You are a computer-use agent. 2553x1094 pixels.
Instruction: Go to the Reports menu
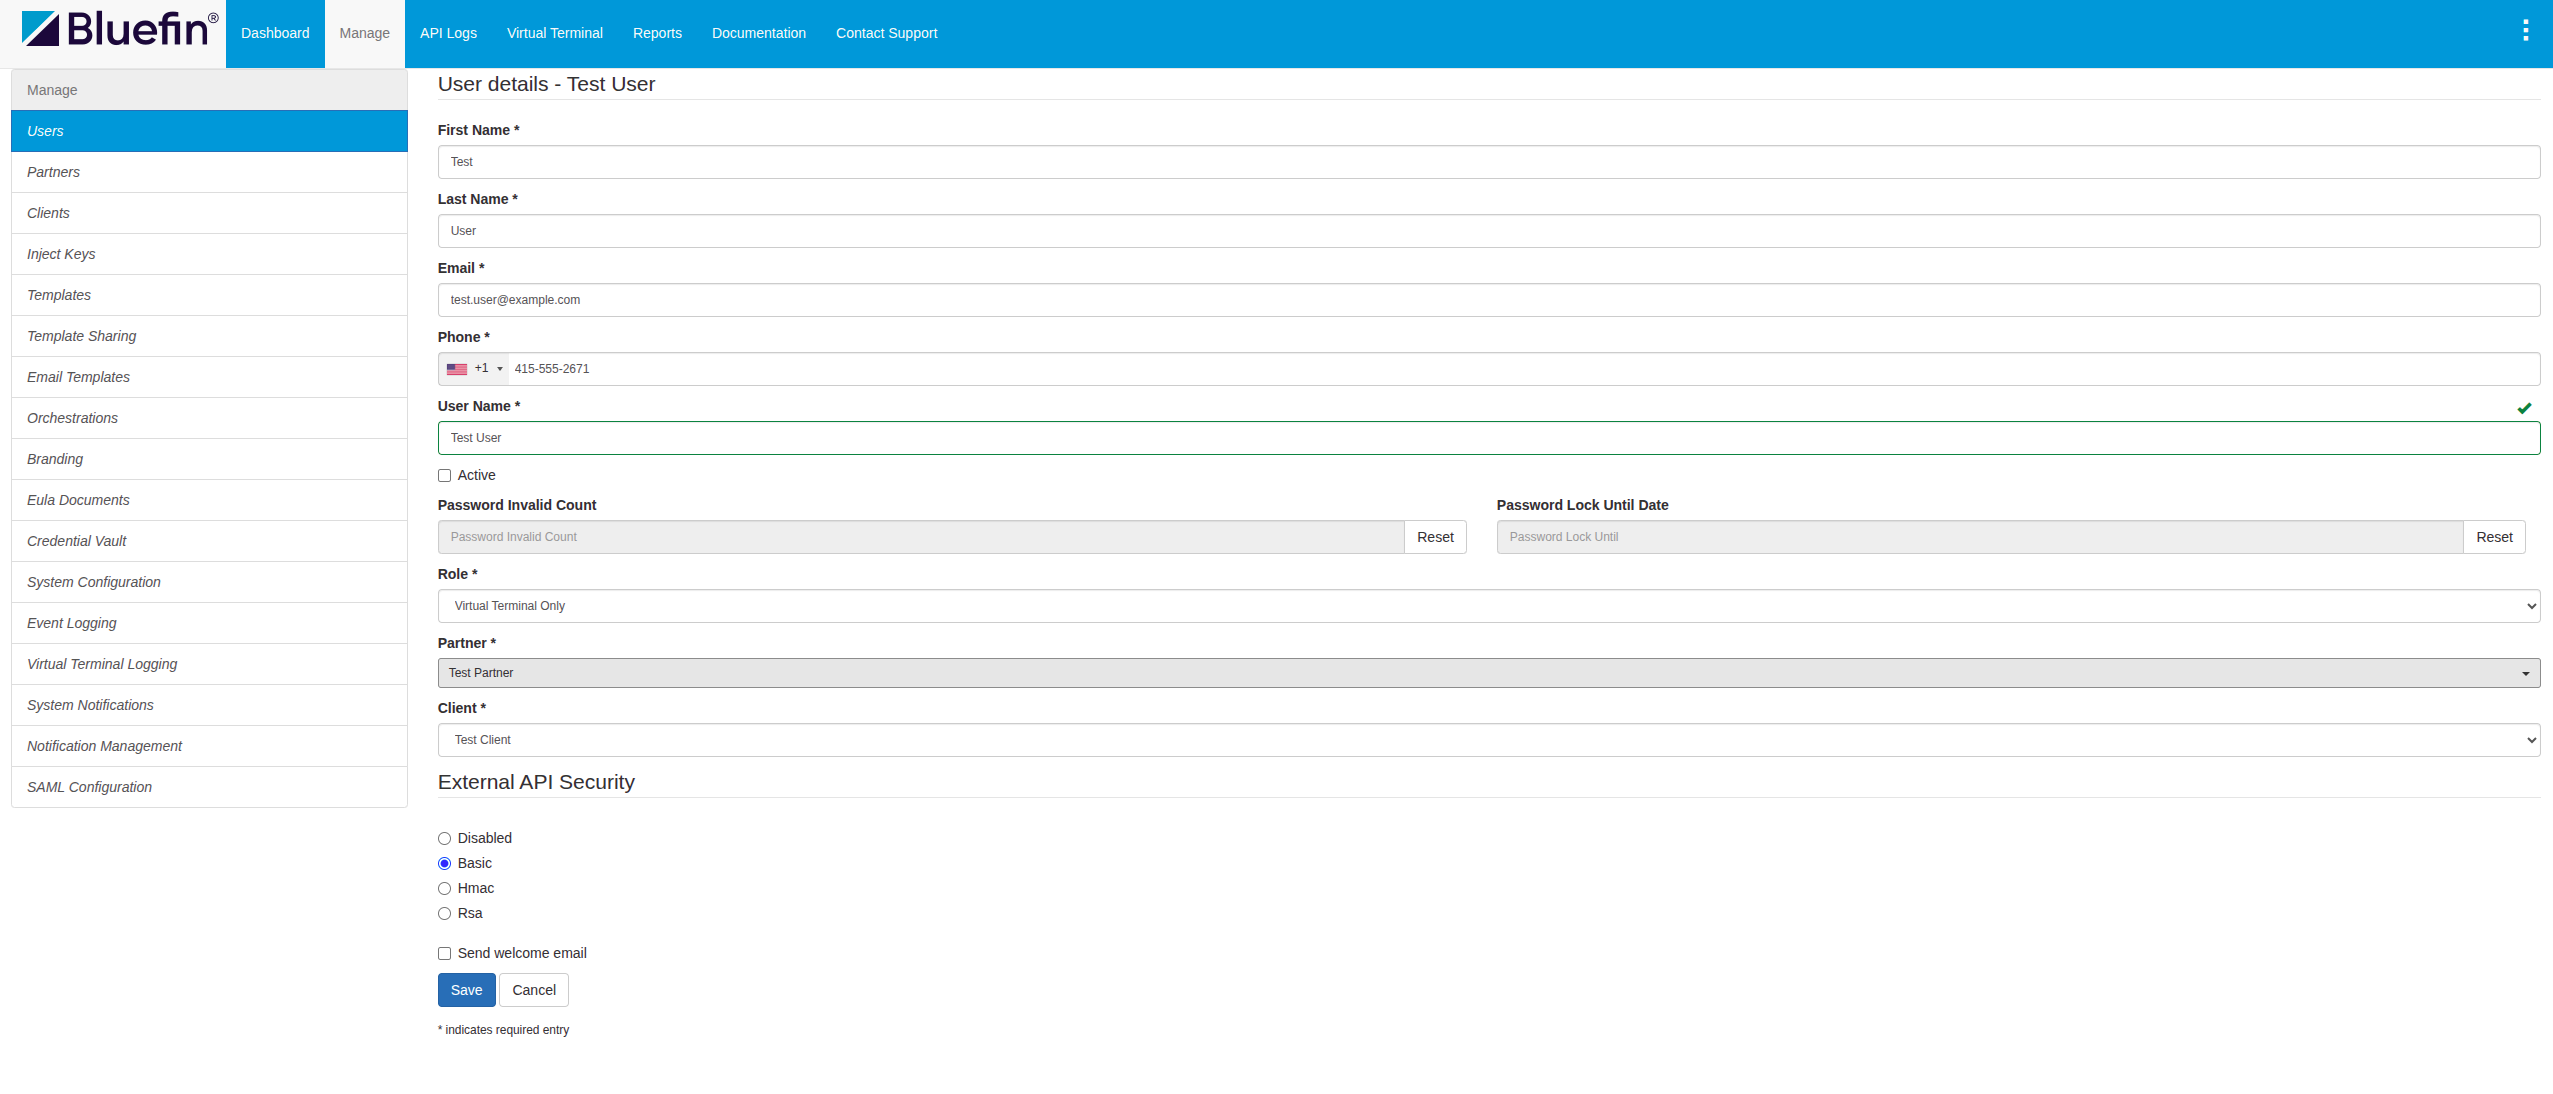[657, 33]
